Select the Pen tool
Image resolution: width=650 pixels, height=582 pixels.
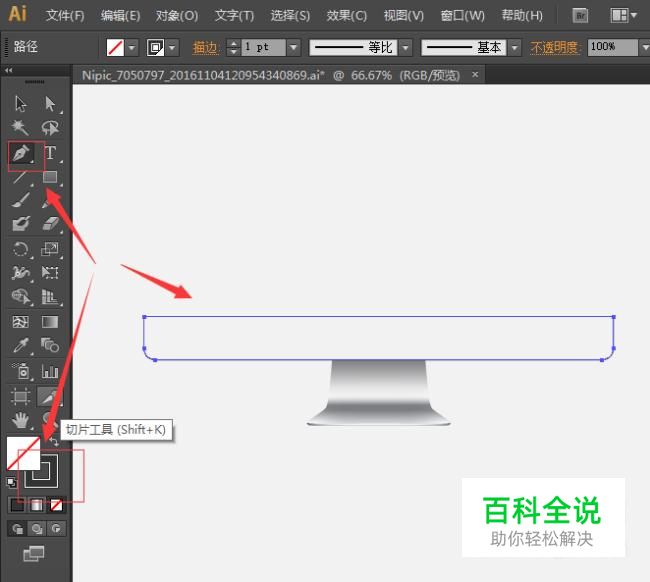click(x=21, y=153)
